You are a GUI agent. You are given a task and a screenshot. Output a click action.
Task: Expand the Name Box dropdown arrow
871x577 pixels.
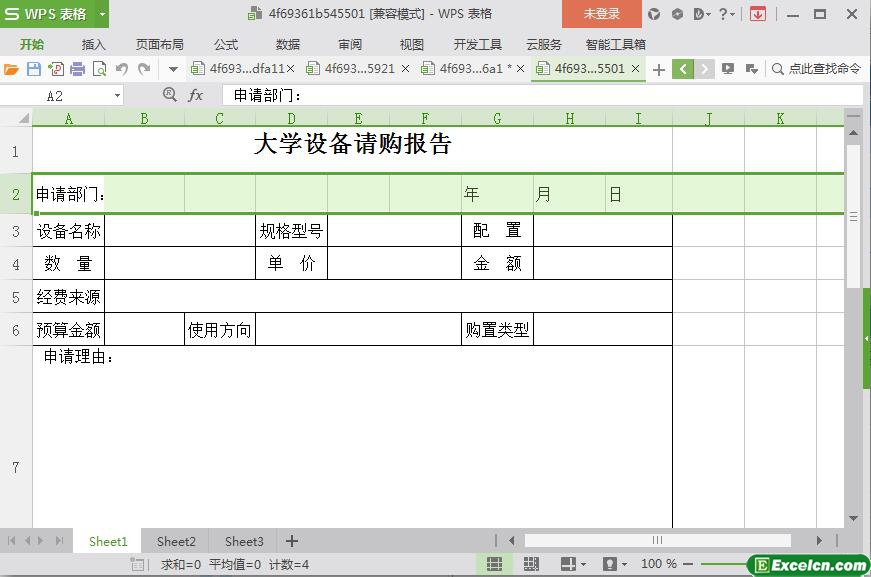pos(117,95)
